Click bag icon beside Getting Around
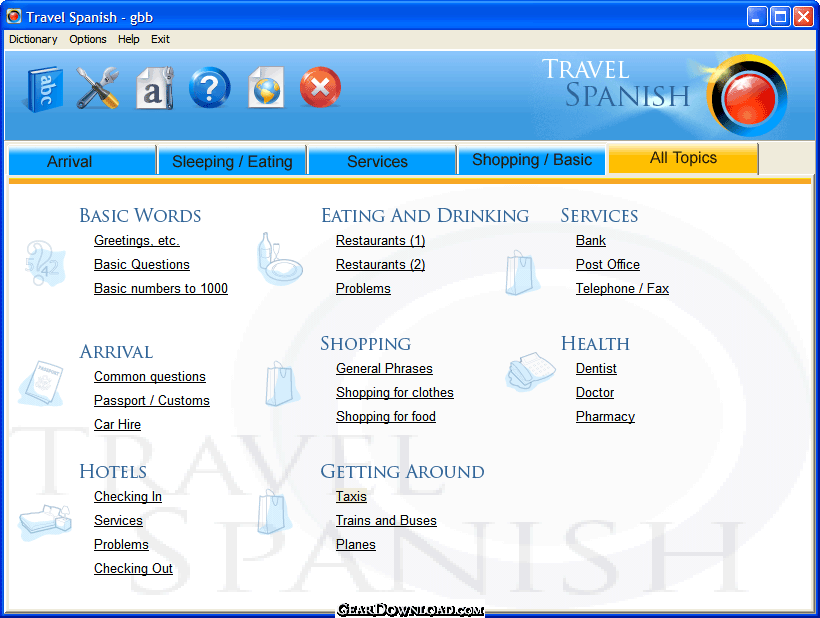Viewport: 820px width, 618px height. tap(274, 512)
